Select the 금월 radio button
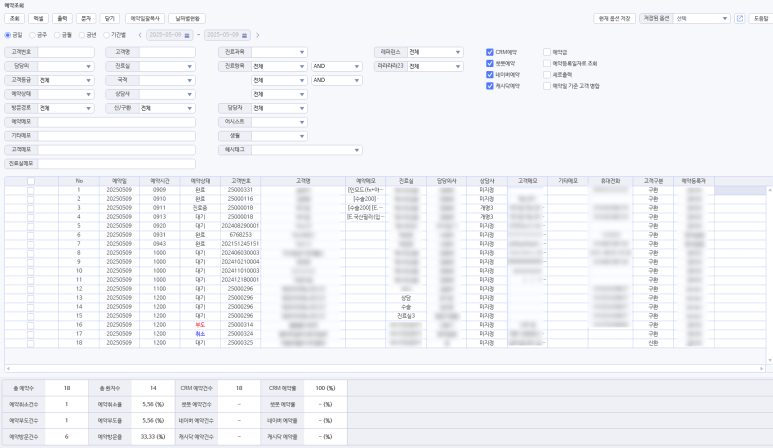The image size is (773, 448). click(x=57, y=35)
